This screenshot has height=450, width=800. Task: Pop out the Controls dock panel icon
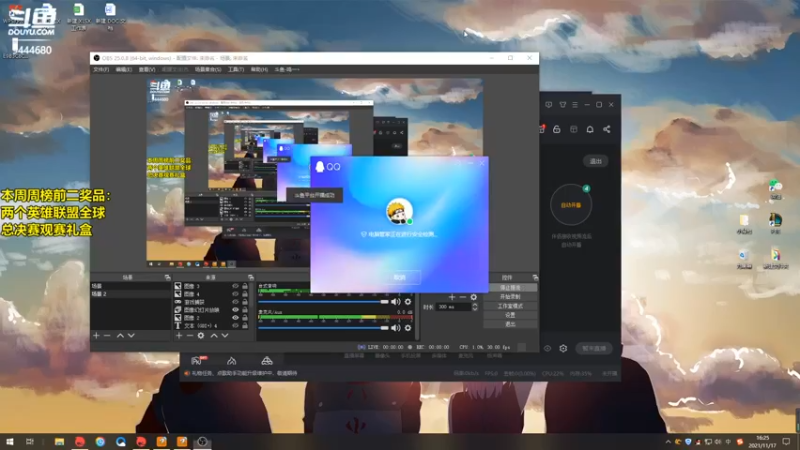(x=535, y=278)
